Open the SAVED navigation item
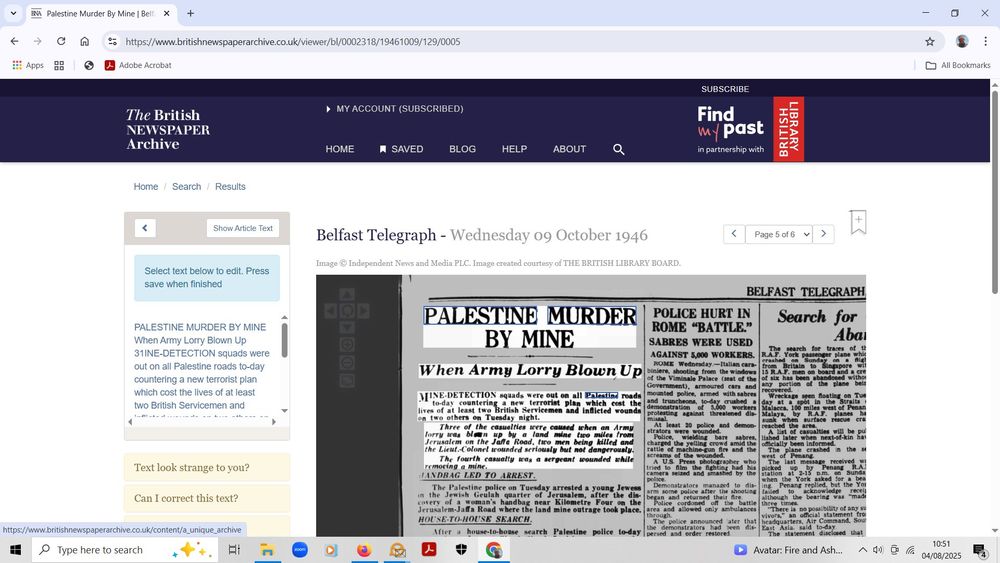The width and height of the screenshot is (1000, 563). coord(401,149)
